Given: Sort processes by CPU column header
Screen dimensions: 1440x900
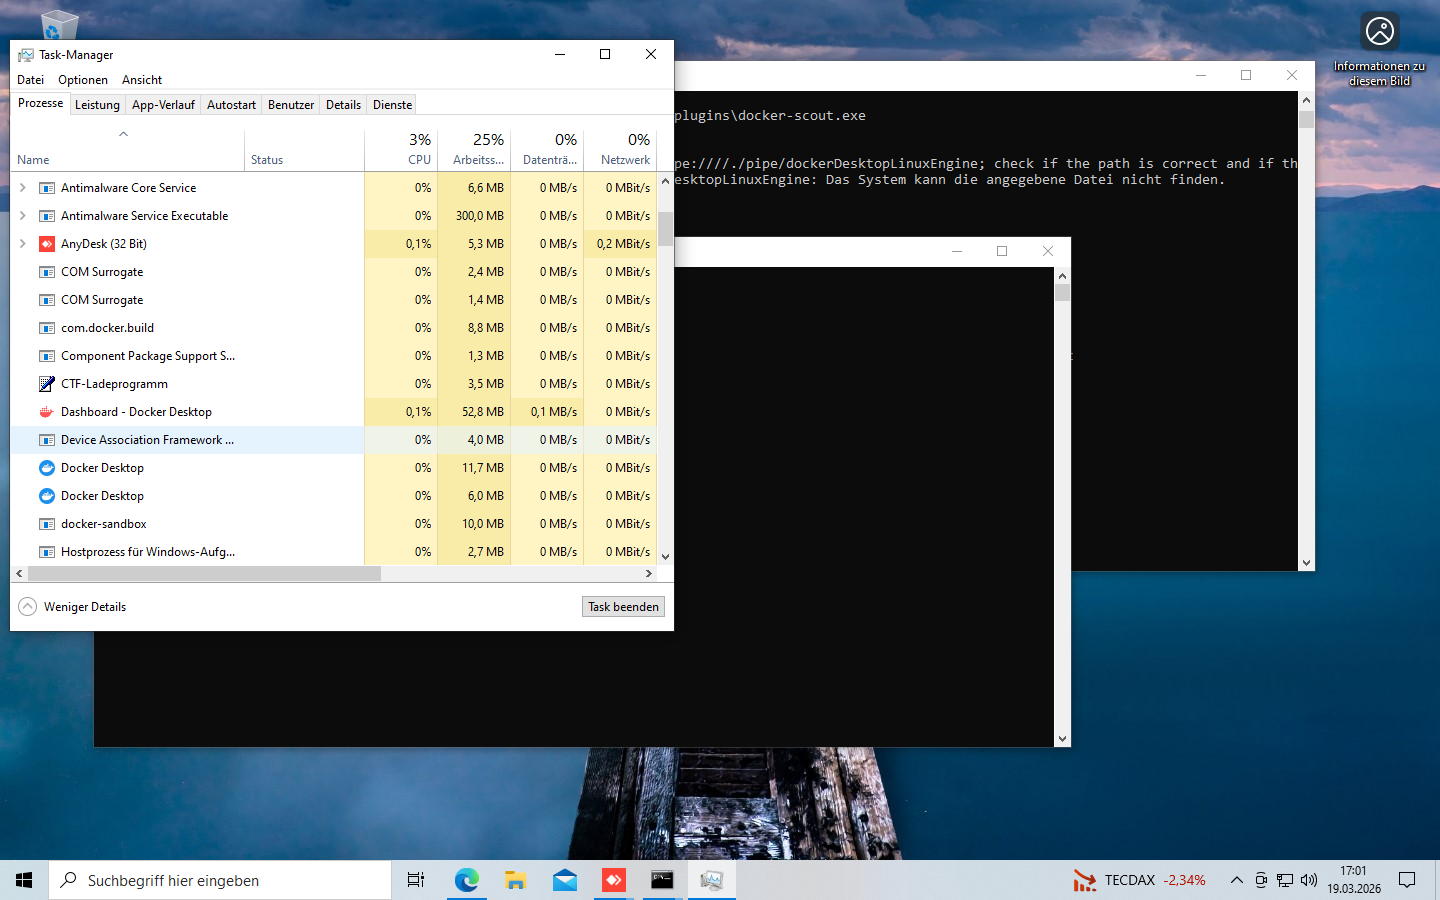Looking at the screenshot, I should pos(401,150).
